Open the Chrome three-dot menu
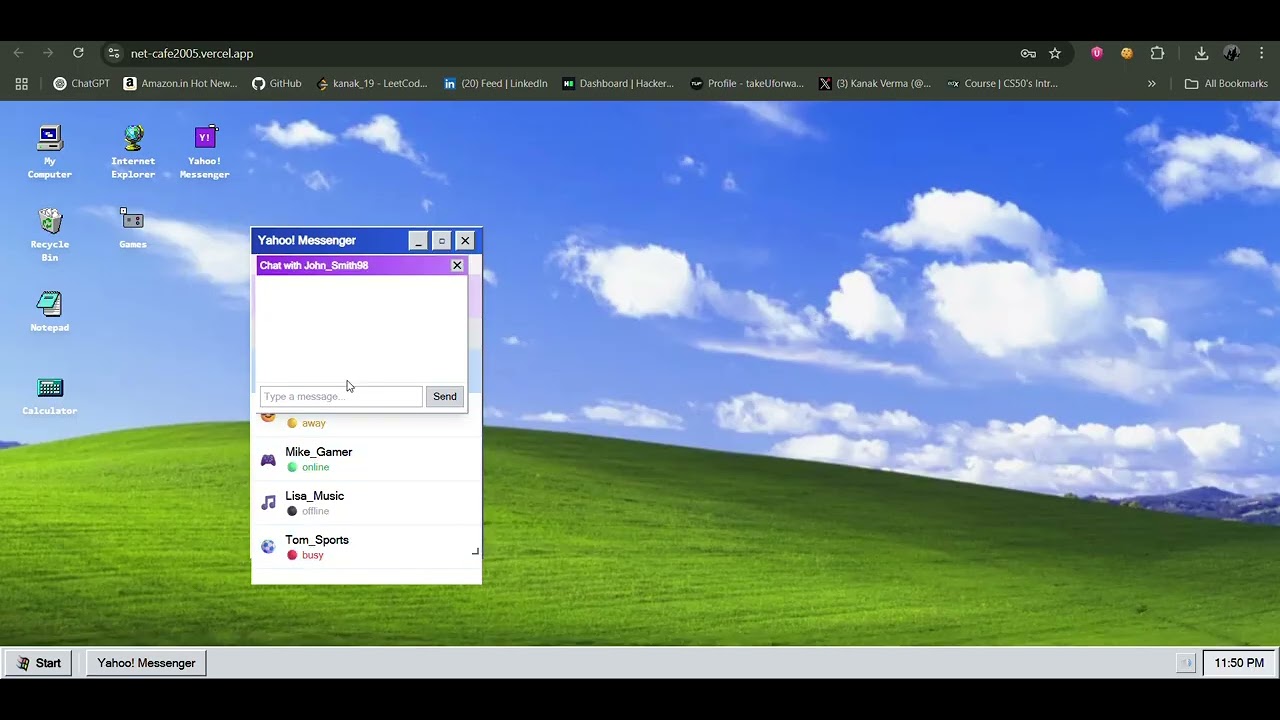The width and height of the screenshot is (1280, 720). pos(1262,53)
